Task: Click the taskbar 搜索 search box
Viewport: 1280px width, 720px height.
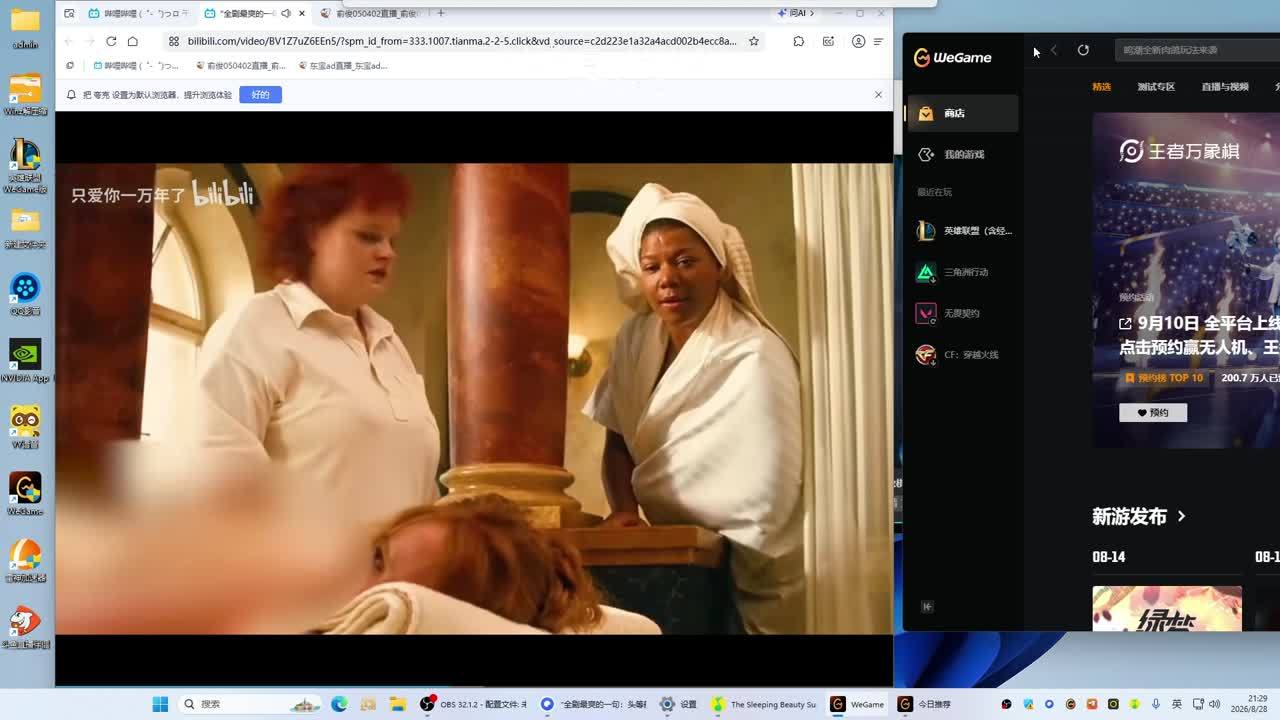Action: [249, 704]
